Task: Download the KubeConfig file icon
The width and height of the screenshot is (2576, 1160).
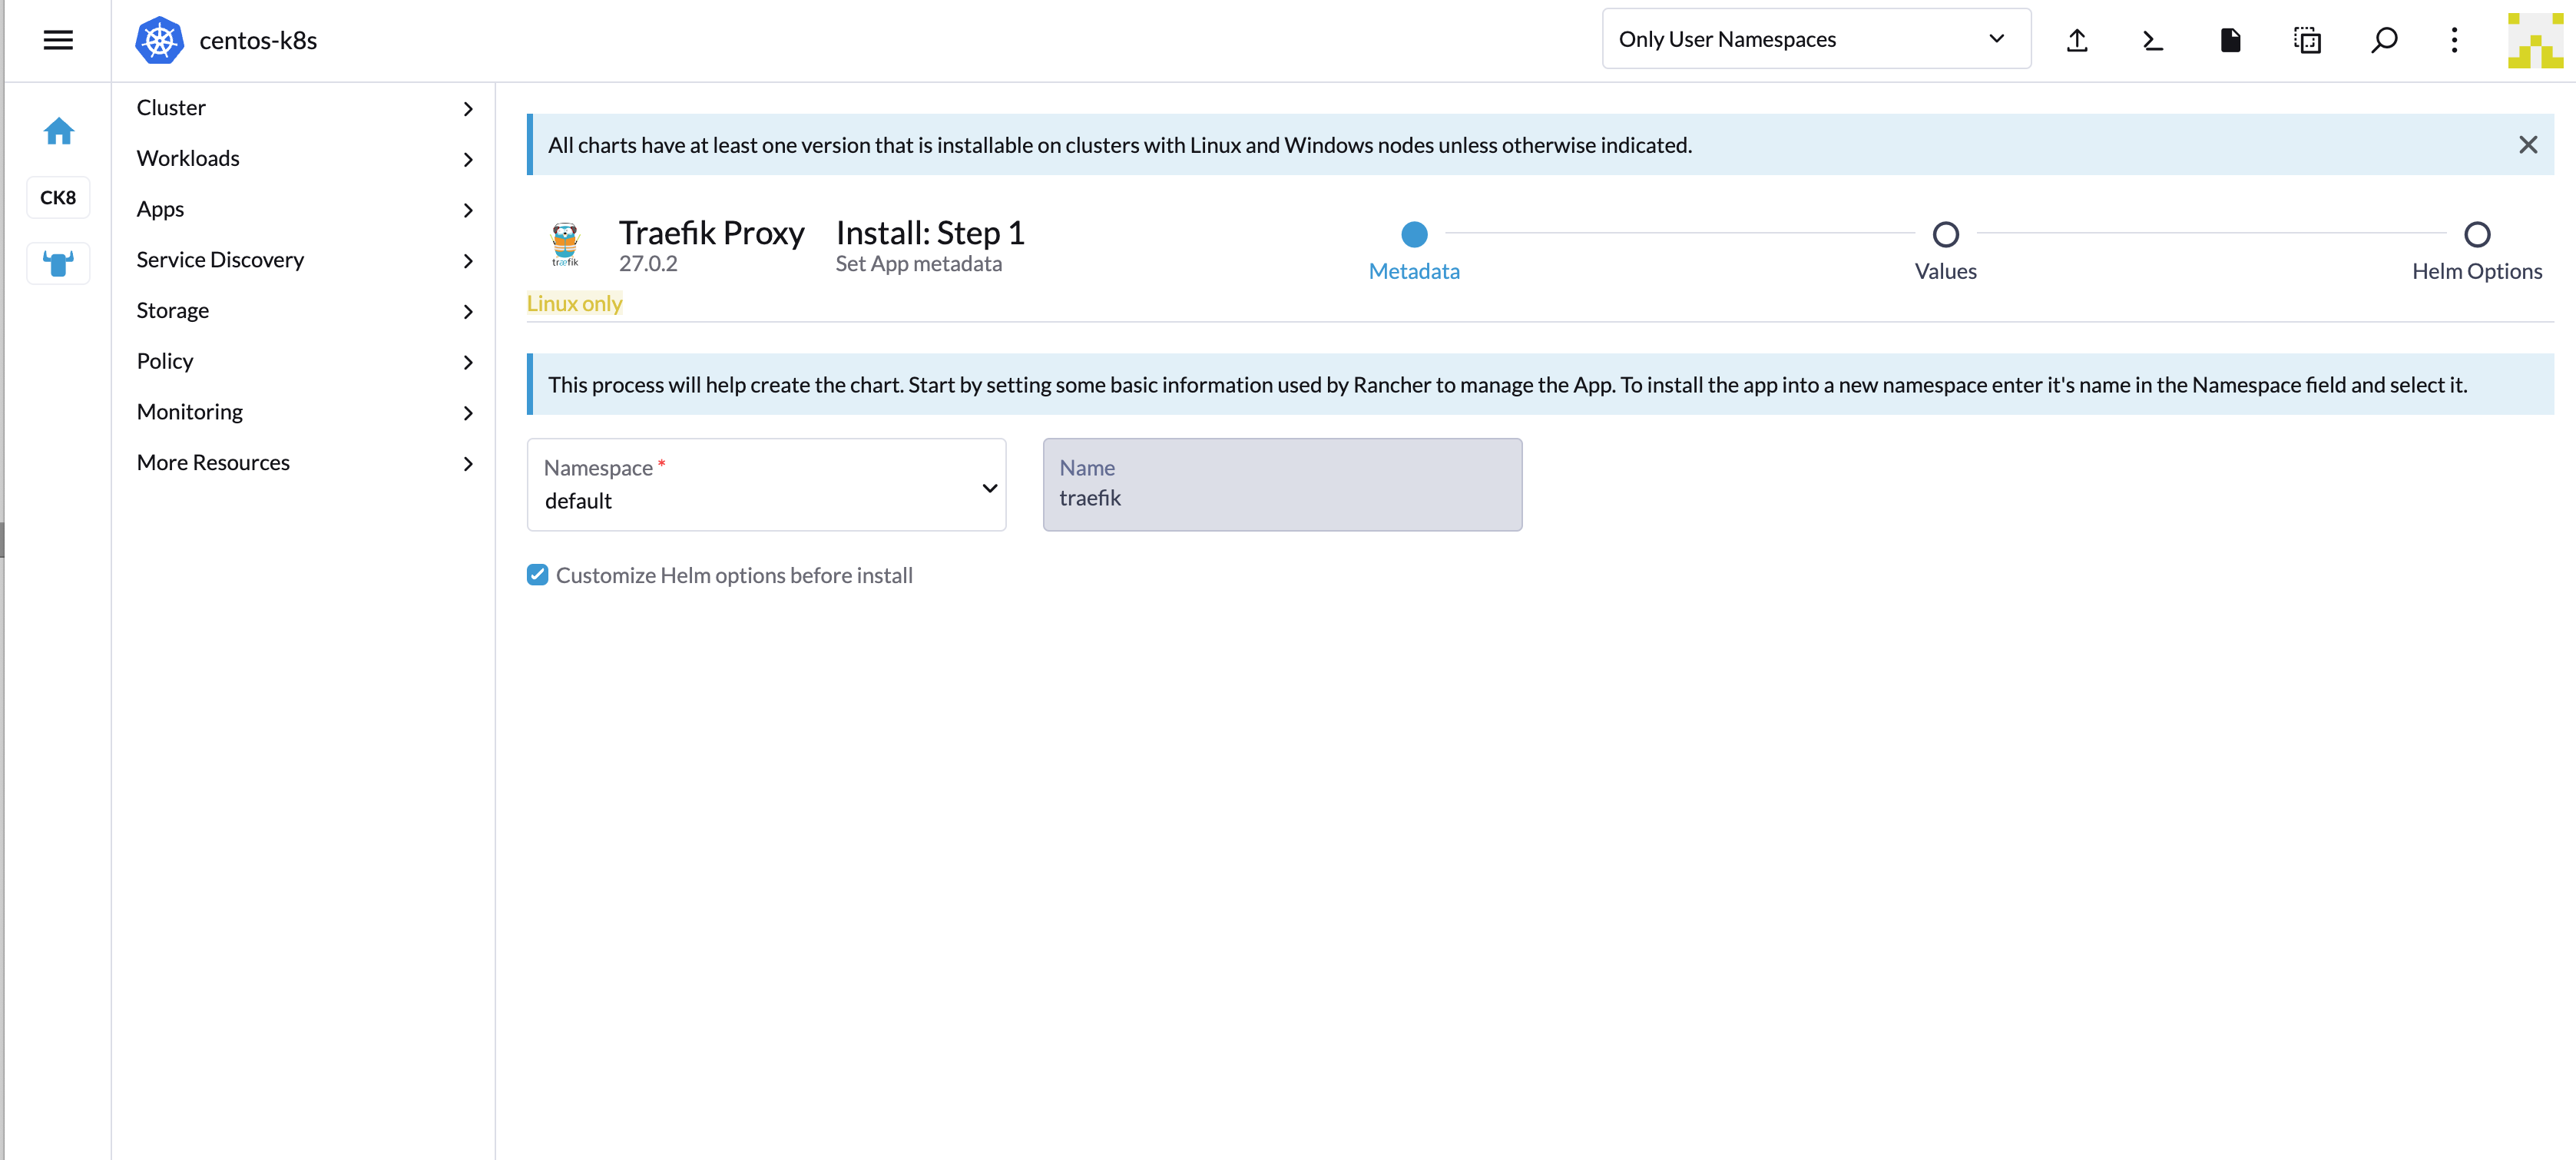Action: [2230, 40]
